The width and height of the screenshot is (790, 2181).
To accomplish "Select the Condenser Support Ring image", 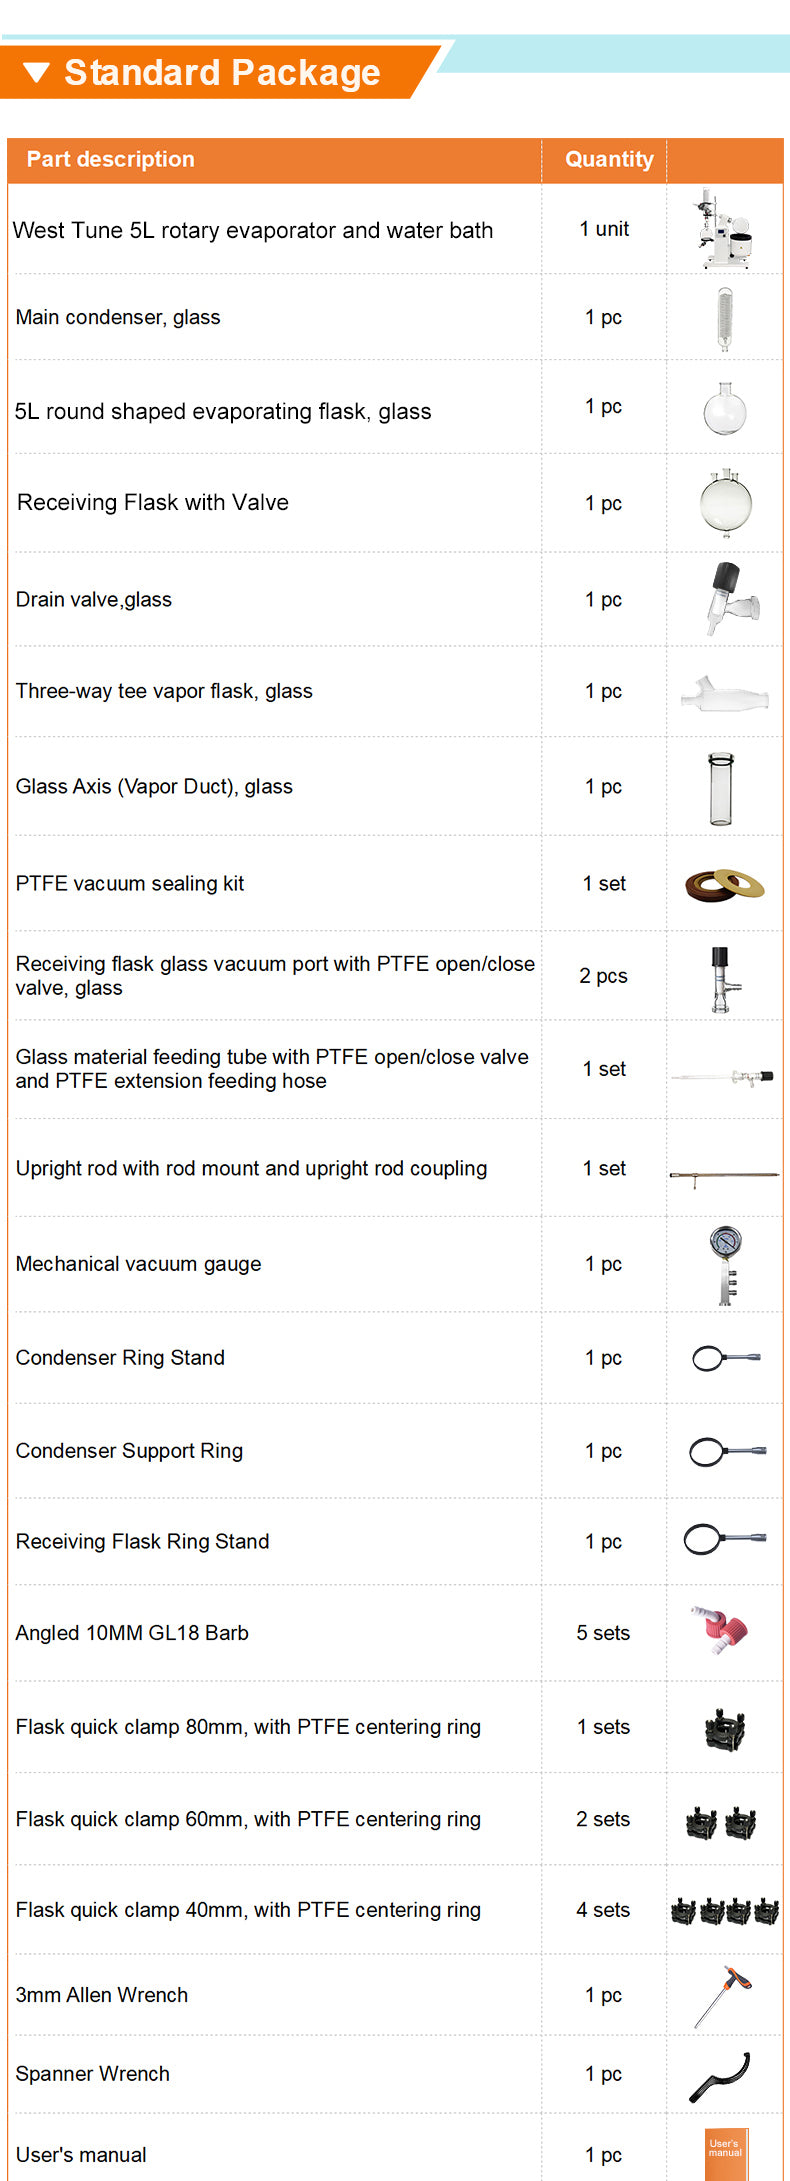I will point(727,1451).
